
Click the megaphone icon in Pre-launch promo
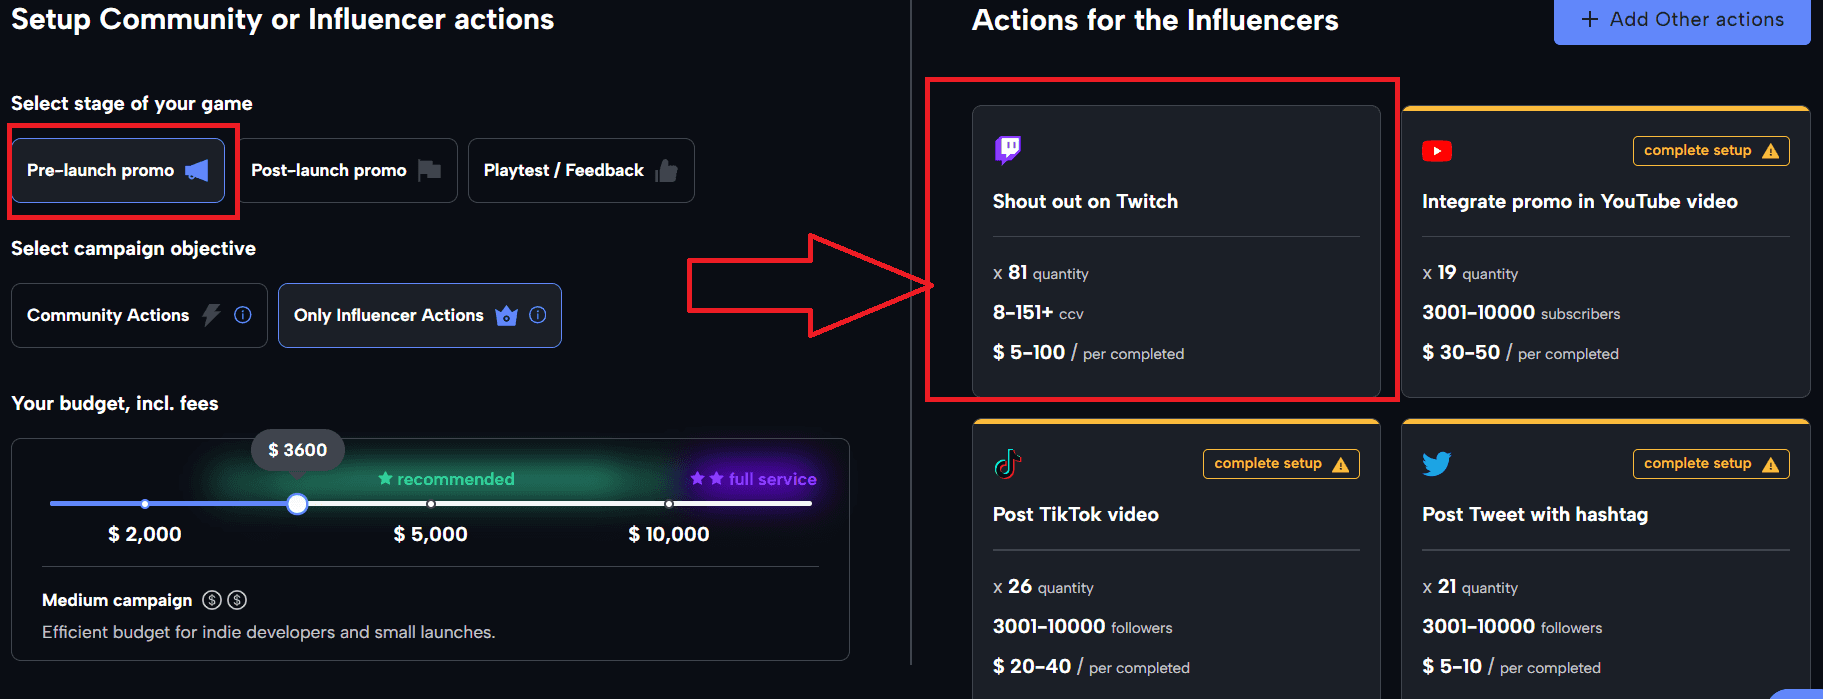coord(197,170)
